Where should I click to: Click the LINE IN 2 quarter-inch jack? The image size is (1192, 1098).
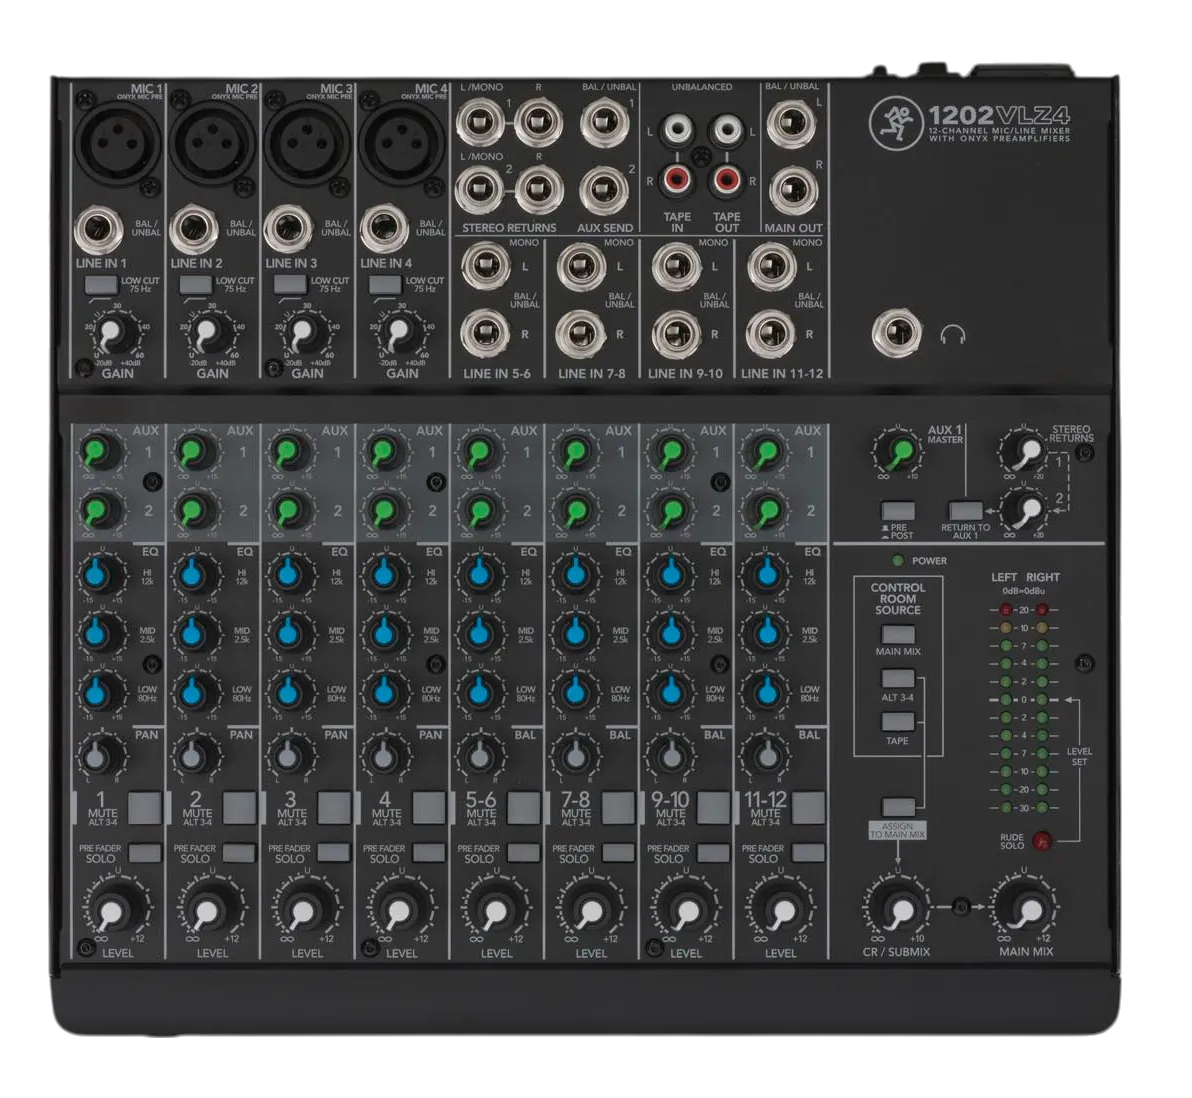pos(195,231)
